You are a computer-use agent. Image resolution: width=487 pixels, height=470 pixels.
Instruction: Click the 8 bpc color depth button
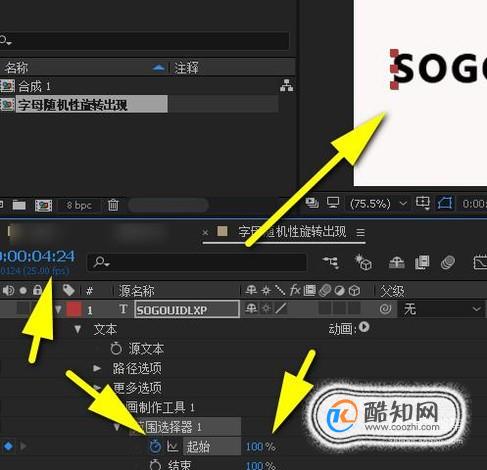[79, 205]
